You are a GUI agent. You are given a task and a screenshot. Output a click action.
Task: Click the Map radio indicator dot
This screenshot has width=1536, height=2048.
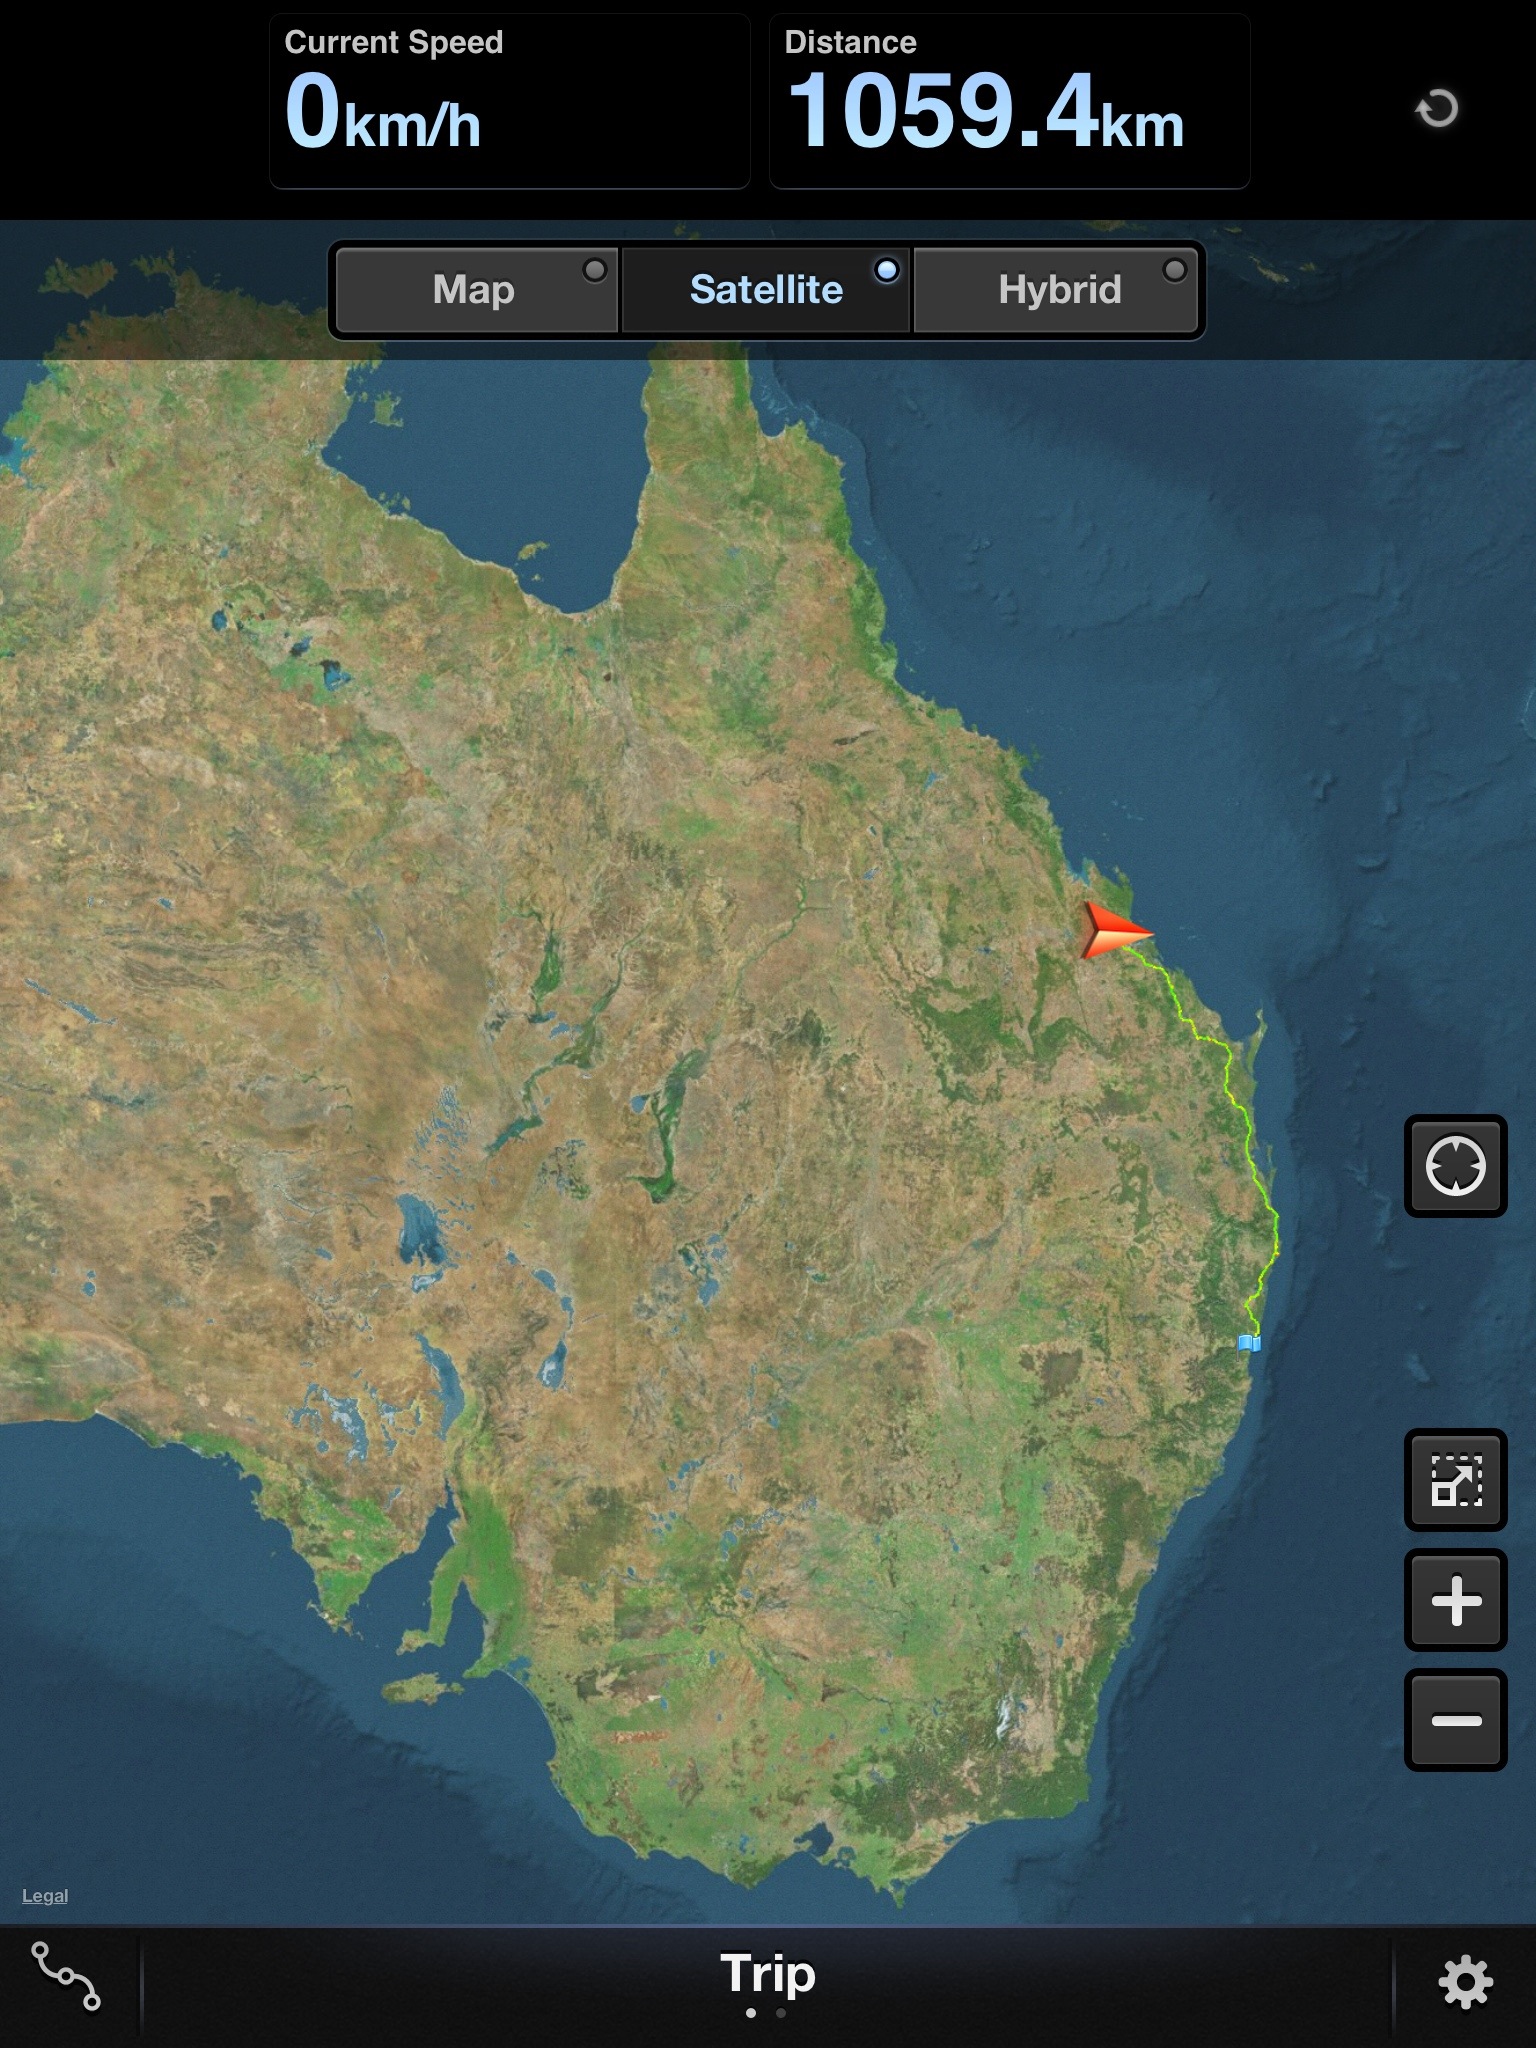[x=595, y=270]
